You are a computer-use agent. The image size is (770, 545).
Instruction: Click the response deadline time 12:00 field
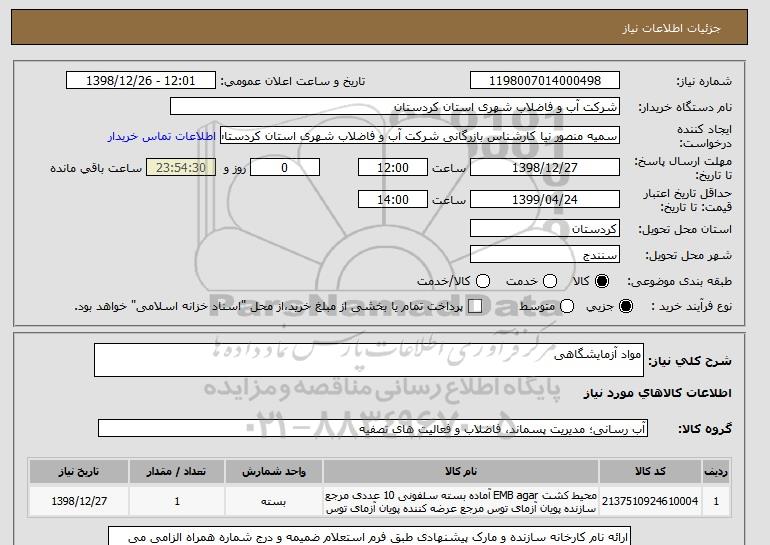click(393, 167)
